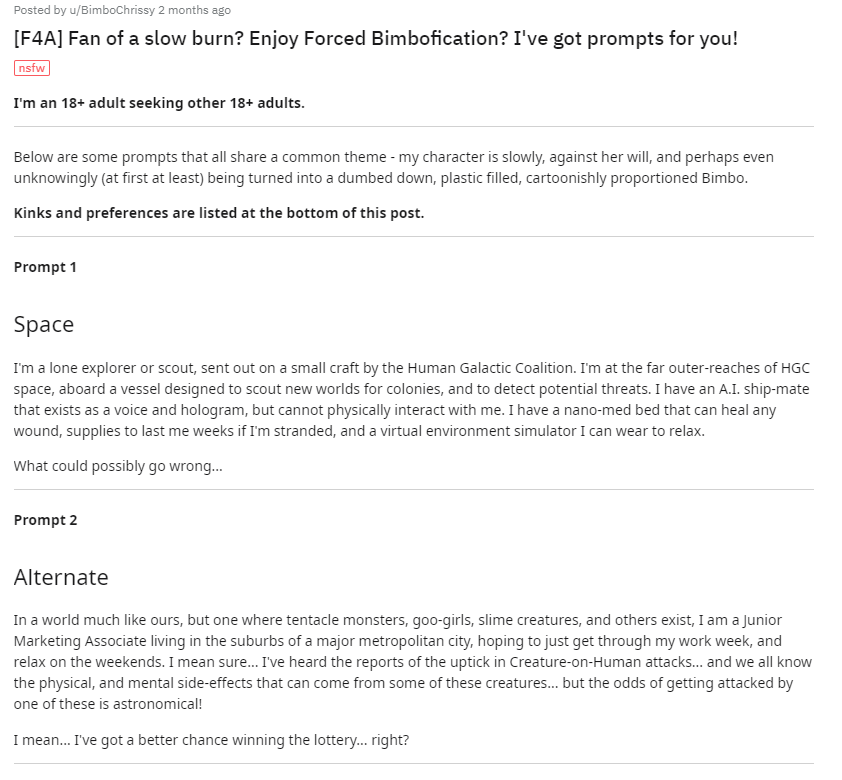Click the divider line above "Prompt 2"
The height and width of the screenshot is (780, 842).
tap(413, 490)
